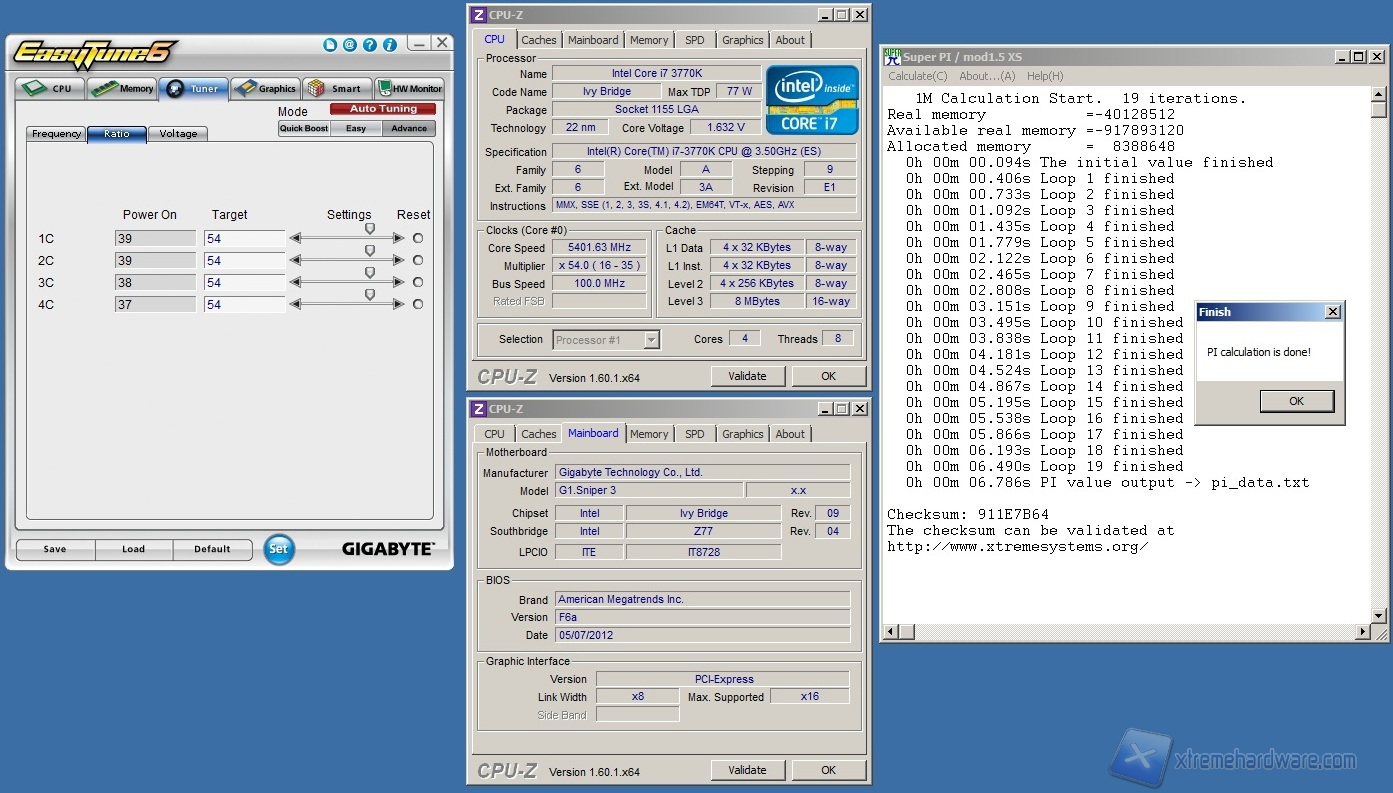Image resolution: width=1393 pixels, height=793 pixels.
Task: Click the 1C Target ratio input field
Action: click(x=244, y=239)
